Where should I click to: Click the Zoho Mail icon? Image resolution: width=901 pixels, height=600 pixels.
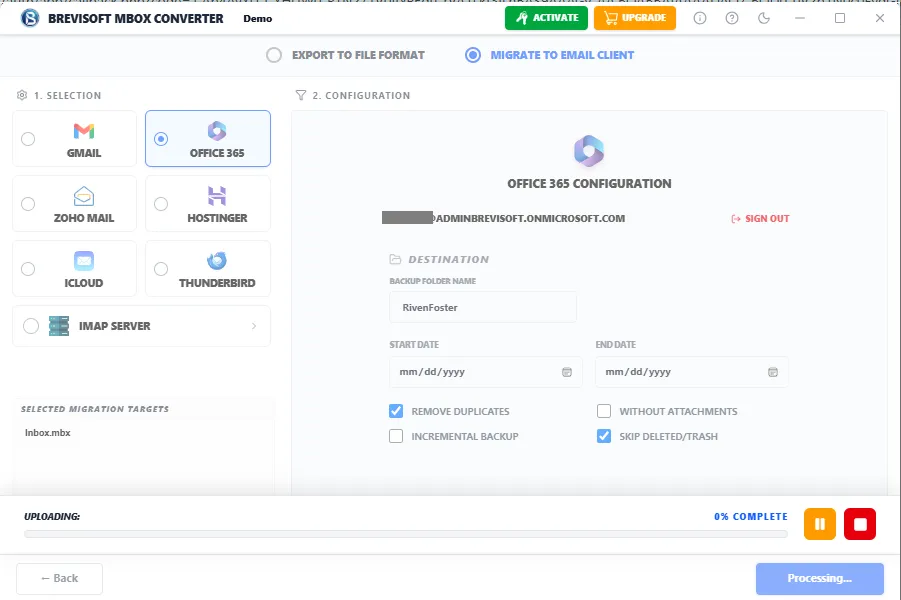click(84, 197)
